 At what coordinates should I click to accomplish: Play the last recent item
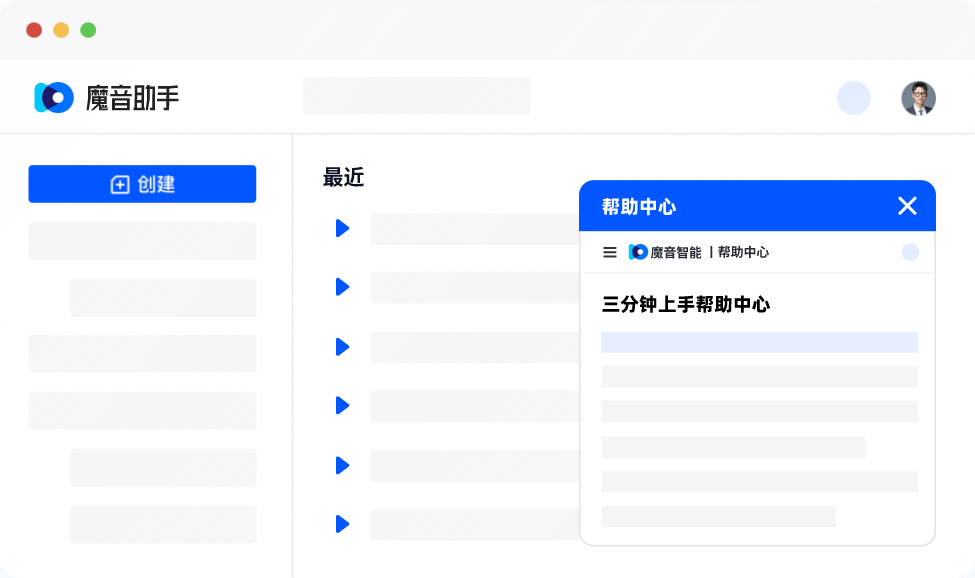click(342, 524)
